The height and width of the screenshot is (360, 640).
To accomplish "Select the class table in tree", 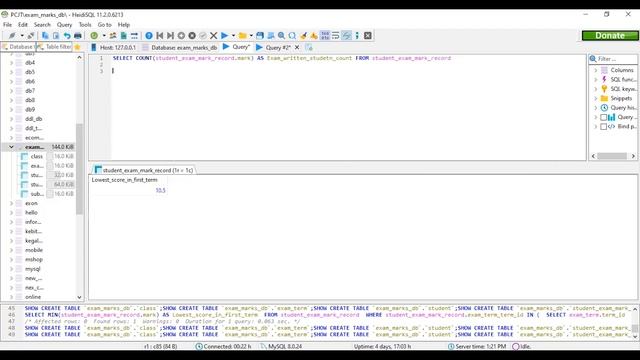I will [37, 156].
